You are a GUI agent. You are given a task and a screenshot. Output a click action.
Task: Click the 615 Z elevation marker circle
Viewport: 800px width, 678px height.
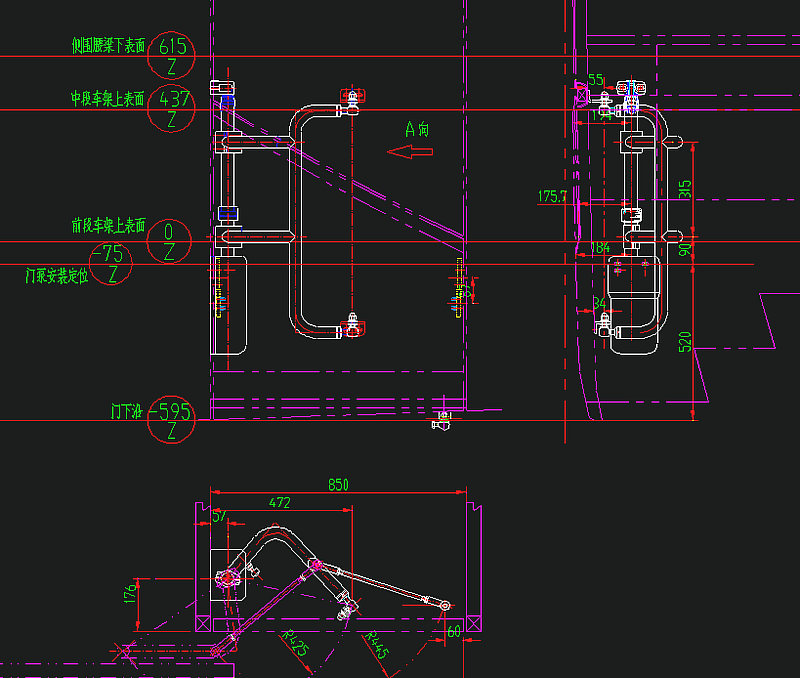pos(172,54)
